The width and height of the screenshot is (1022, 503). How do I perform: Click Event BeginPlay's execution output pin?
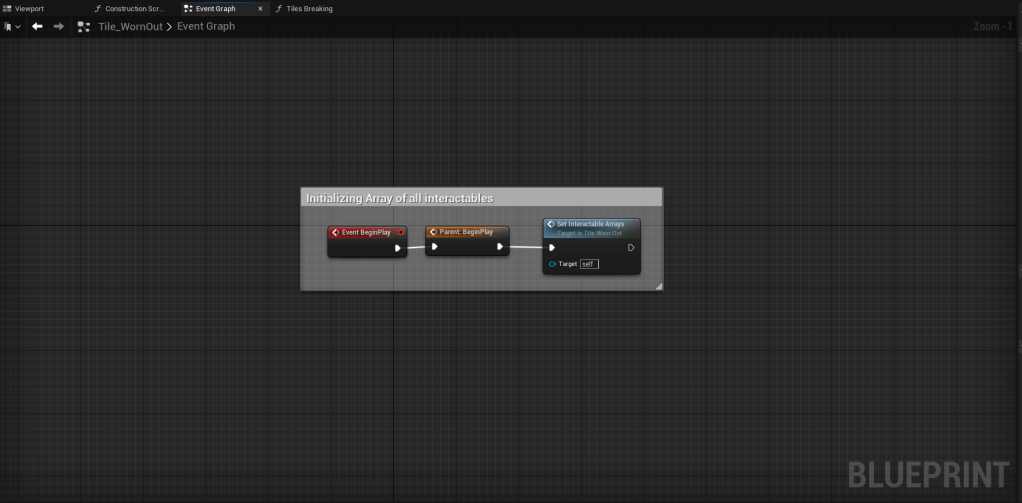[398, 248]
